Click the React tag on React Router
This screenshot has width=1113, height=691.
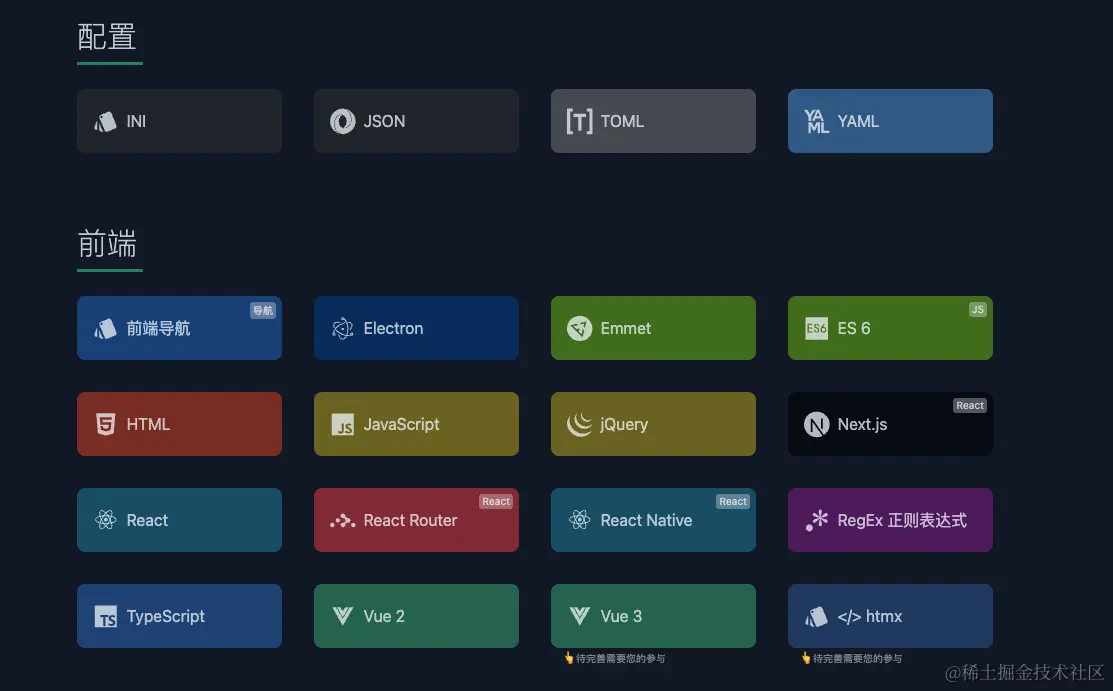pyautogui.click(x=495, y=501)
